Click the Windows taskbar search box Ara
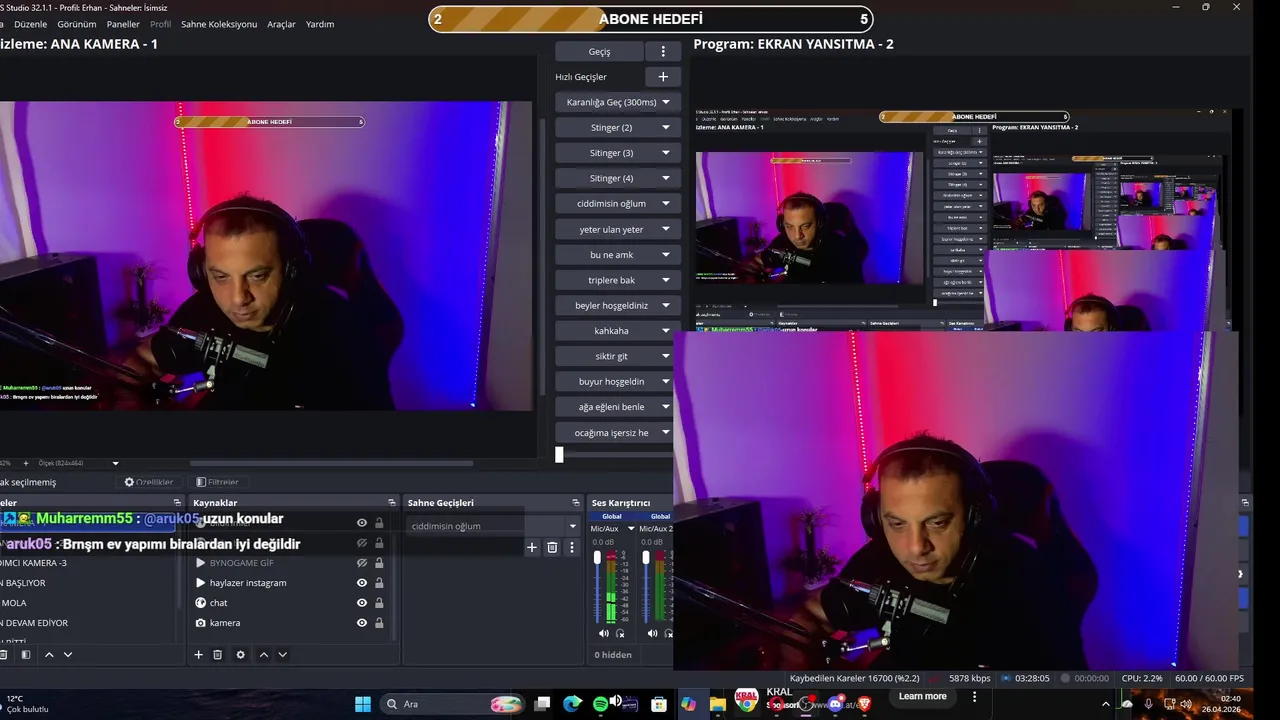This screenshot has height=720, width=1280. pos(452,704)
